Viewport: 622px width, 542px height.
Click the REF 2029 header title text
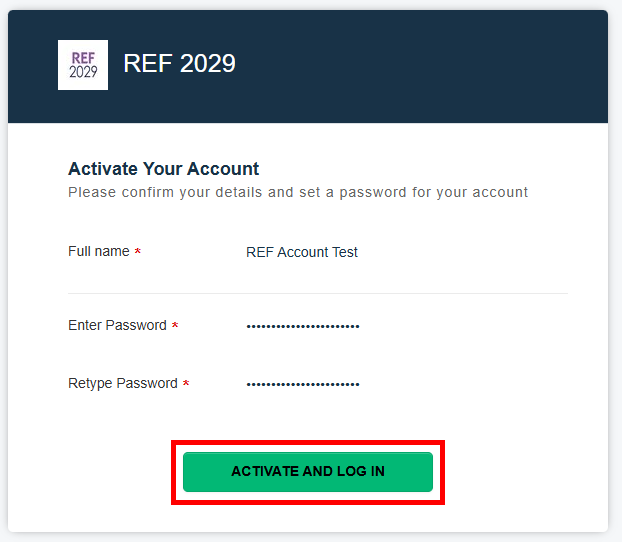coord(179,64)
